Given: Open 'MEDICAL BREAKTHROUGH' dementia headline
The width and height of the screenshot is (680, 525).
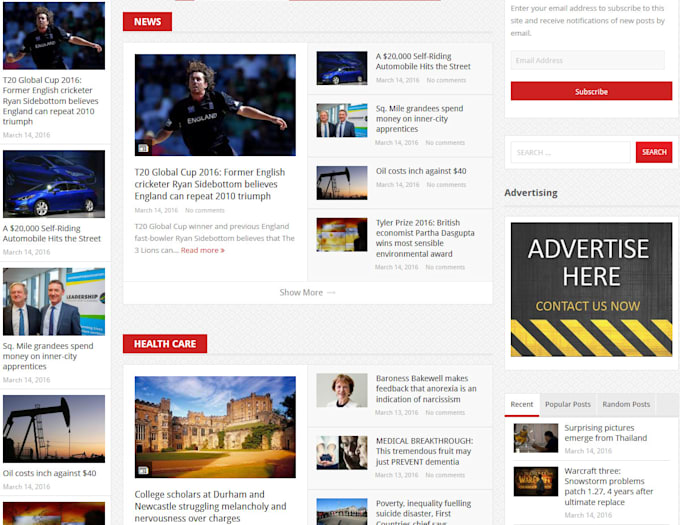Looking at the screenshot, I should (x=424, y=451).
